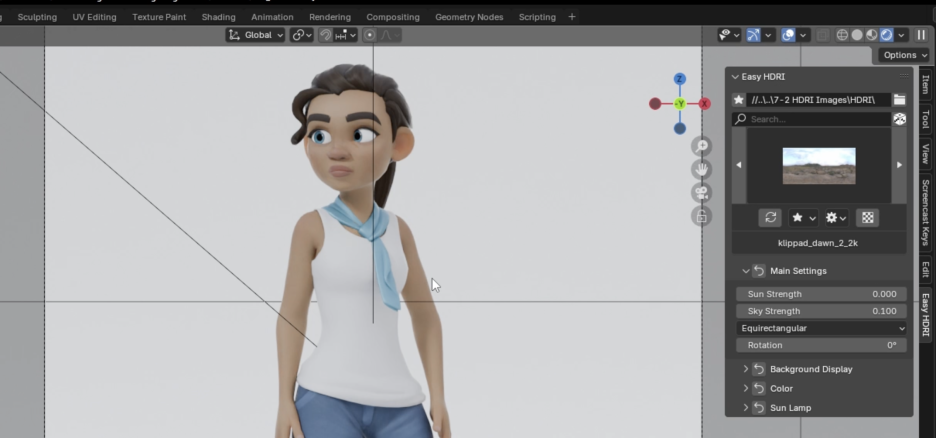Screen dimensions: 936x438
Task: Click the klippad_dawn_2_k HDRI name
Action: [x=817, y=243]
